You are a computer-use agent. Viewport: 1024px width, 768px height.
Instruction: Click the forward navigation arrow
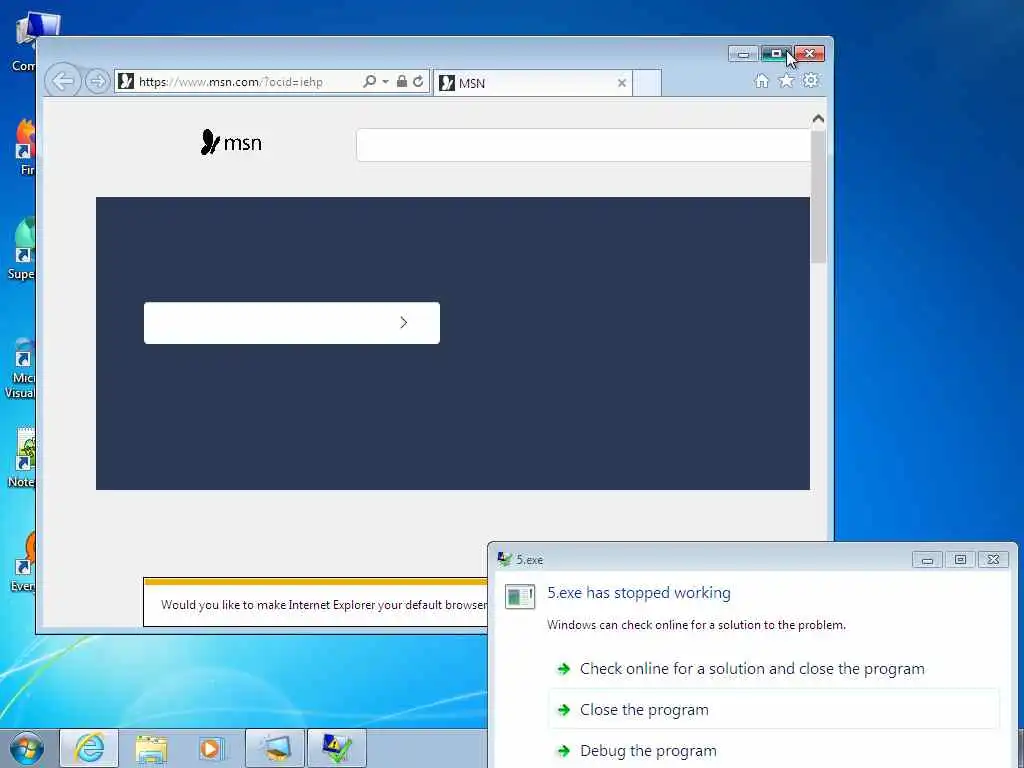pos(97,82)
